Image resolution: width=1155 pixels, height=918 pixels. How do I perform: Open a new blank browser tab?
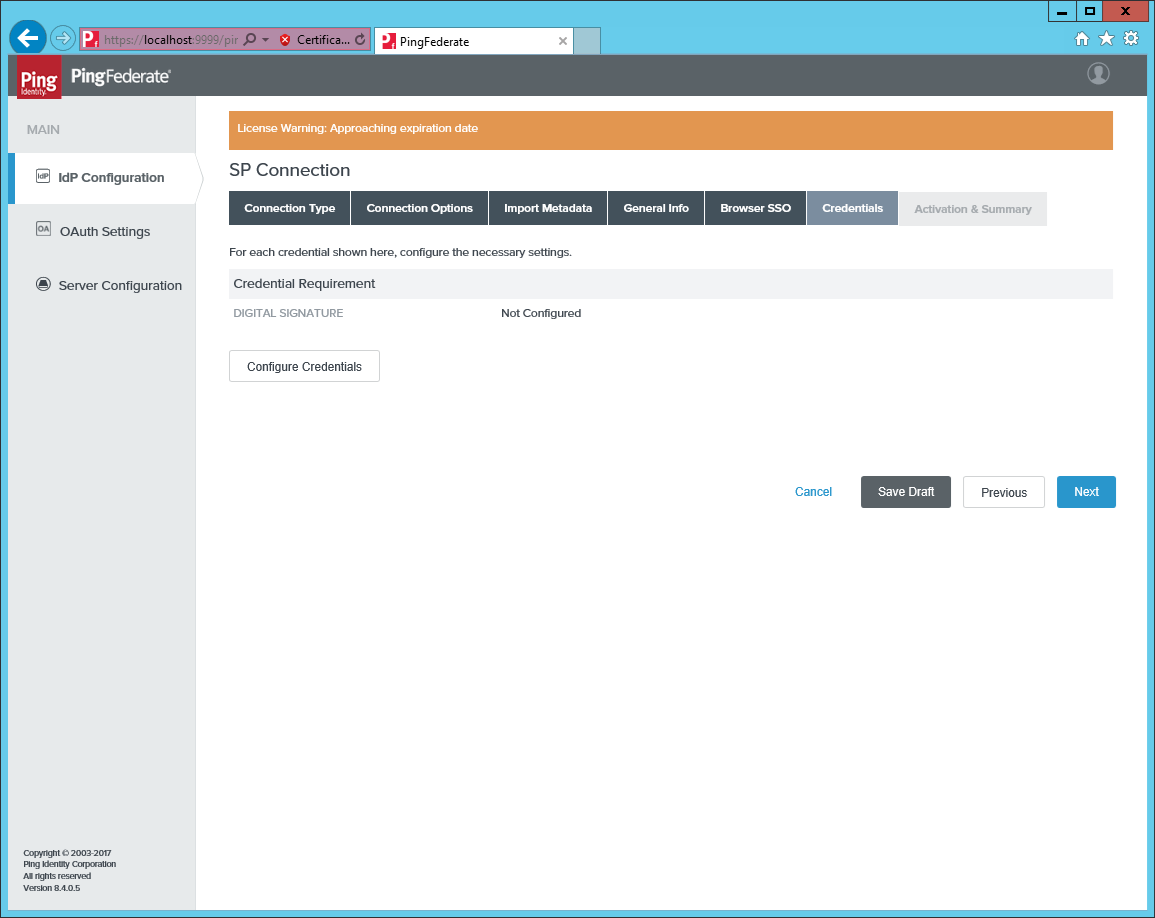pos(587,41)
